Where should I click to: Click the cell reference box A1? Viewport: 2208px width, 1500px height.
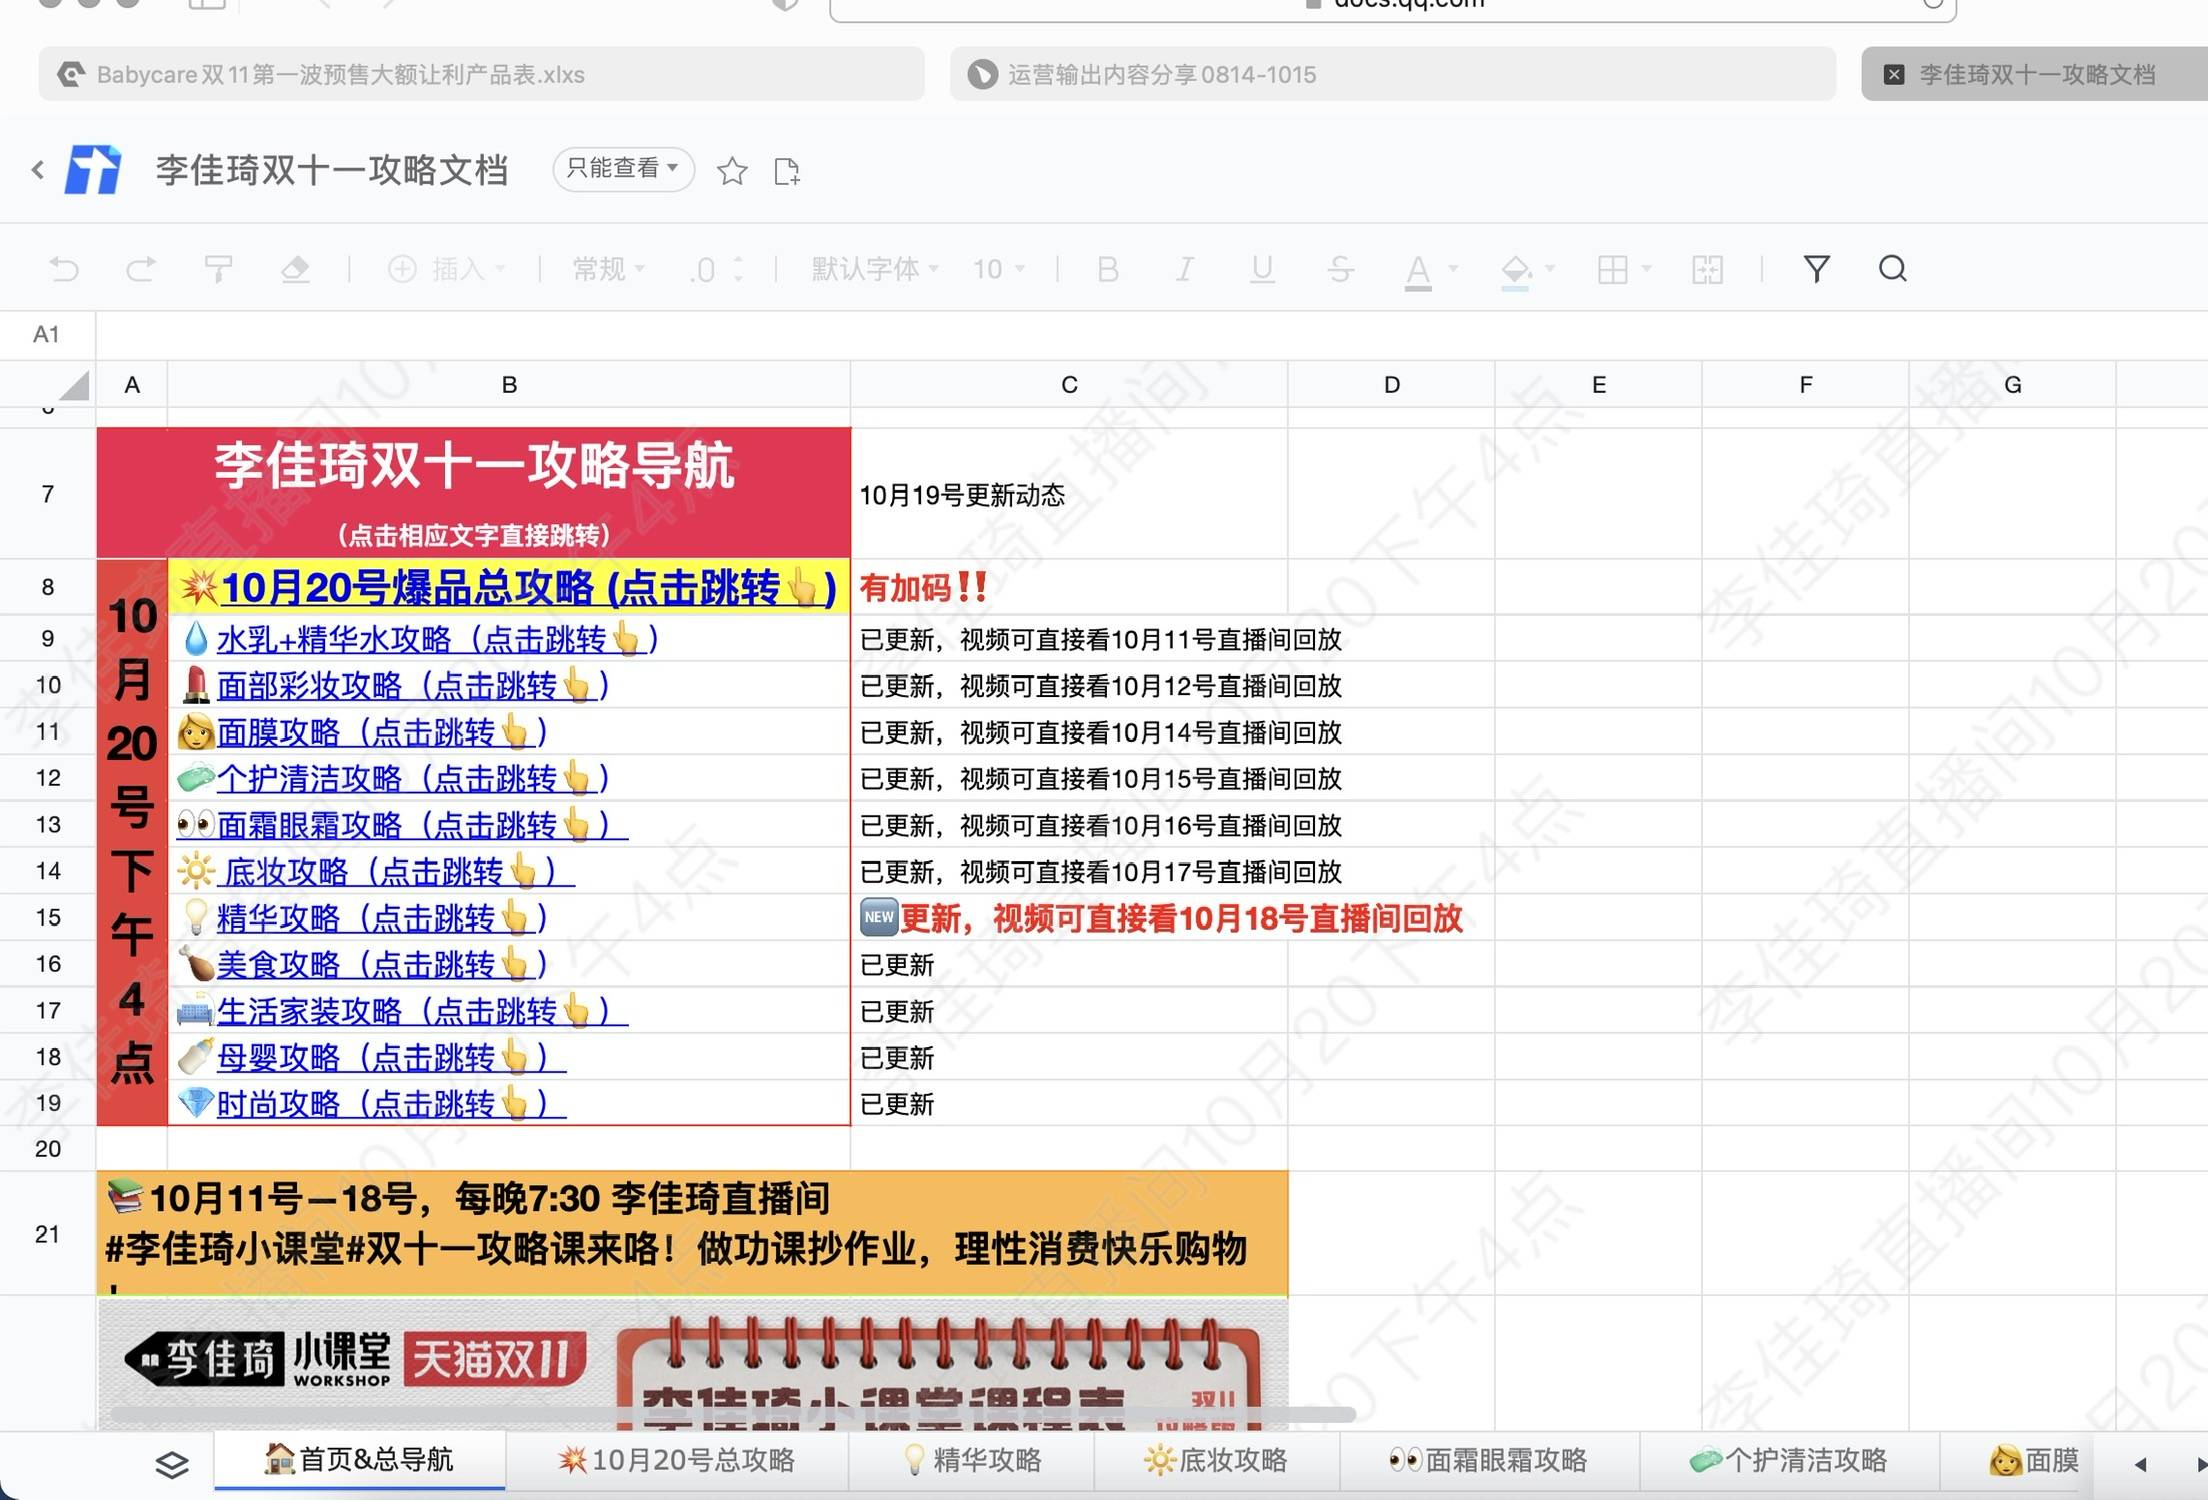pos(47,334)
